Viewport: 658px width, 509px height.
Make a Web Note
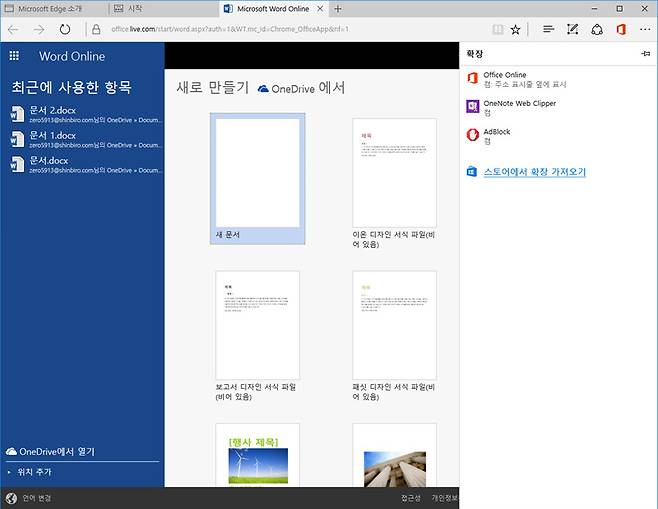coord(572,29)
